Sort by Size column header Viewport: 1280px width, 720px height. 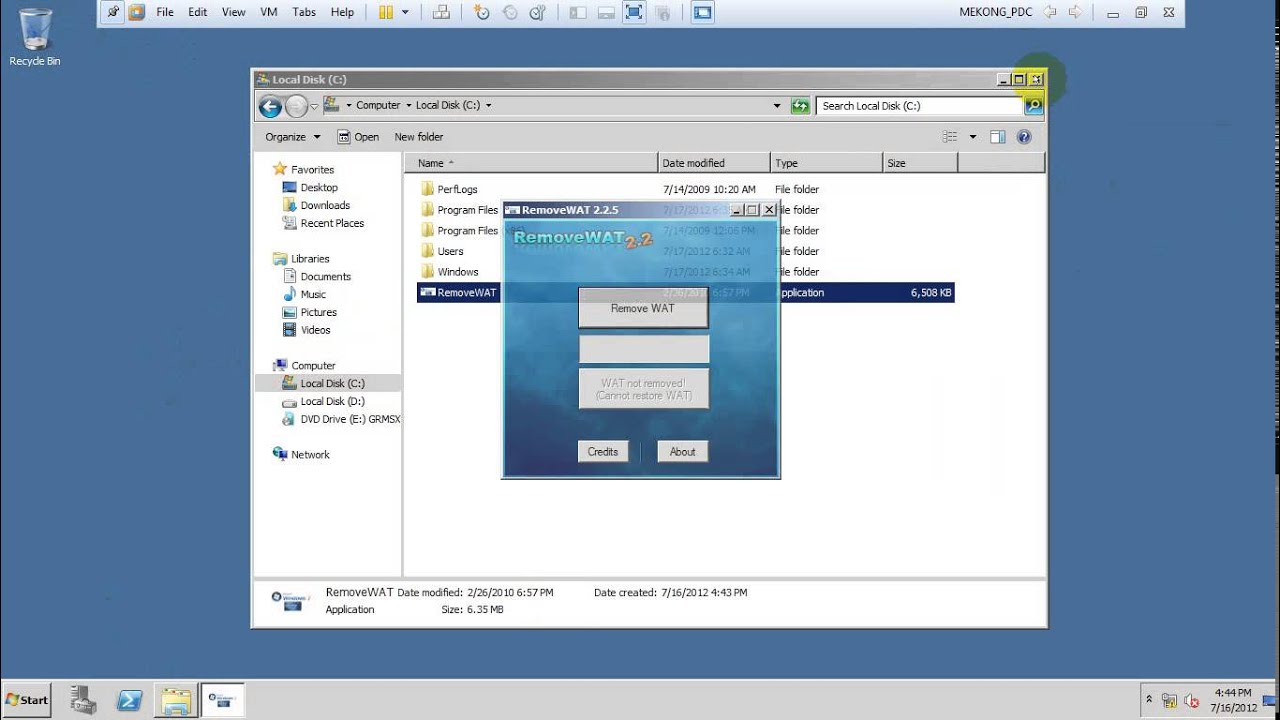pos(921,163)
